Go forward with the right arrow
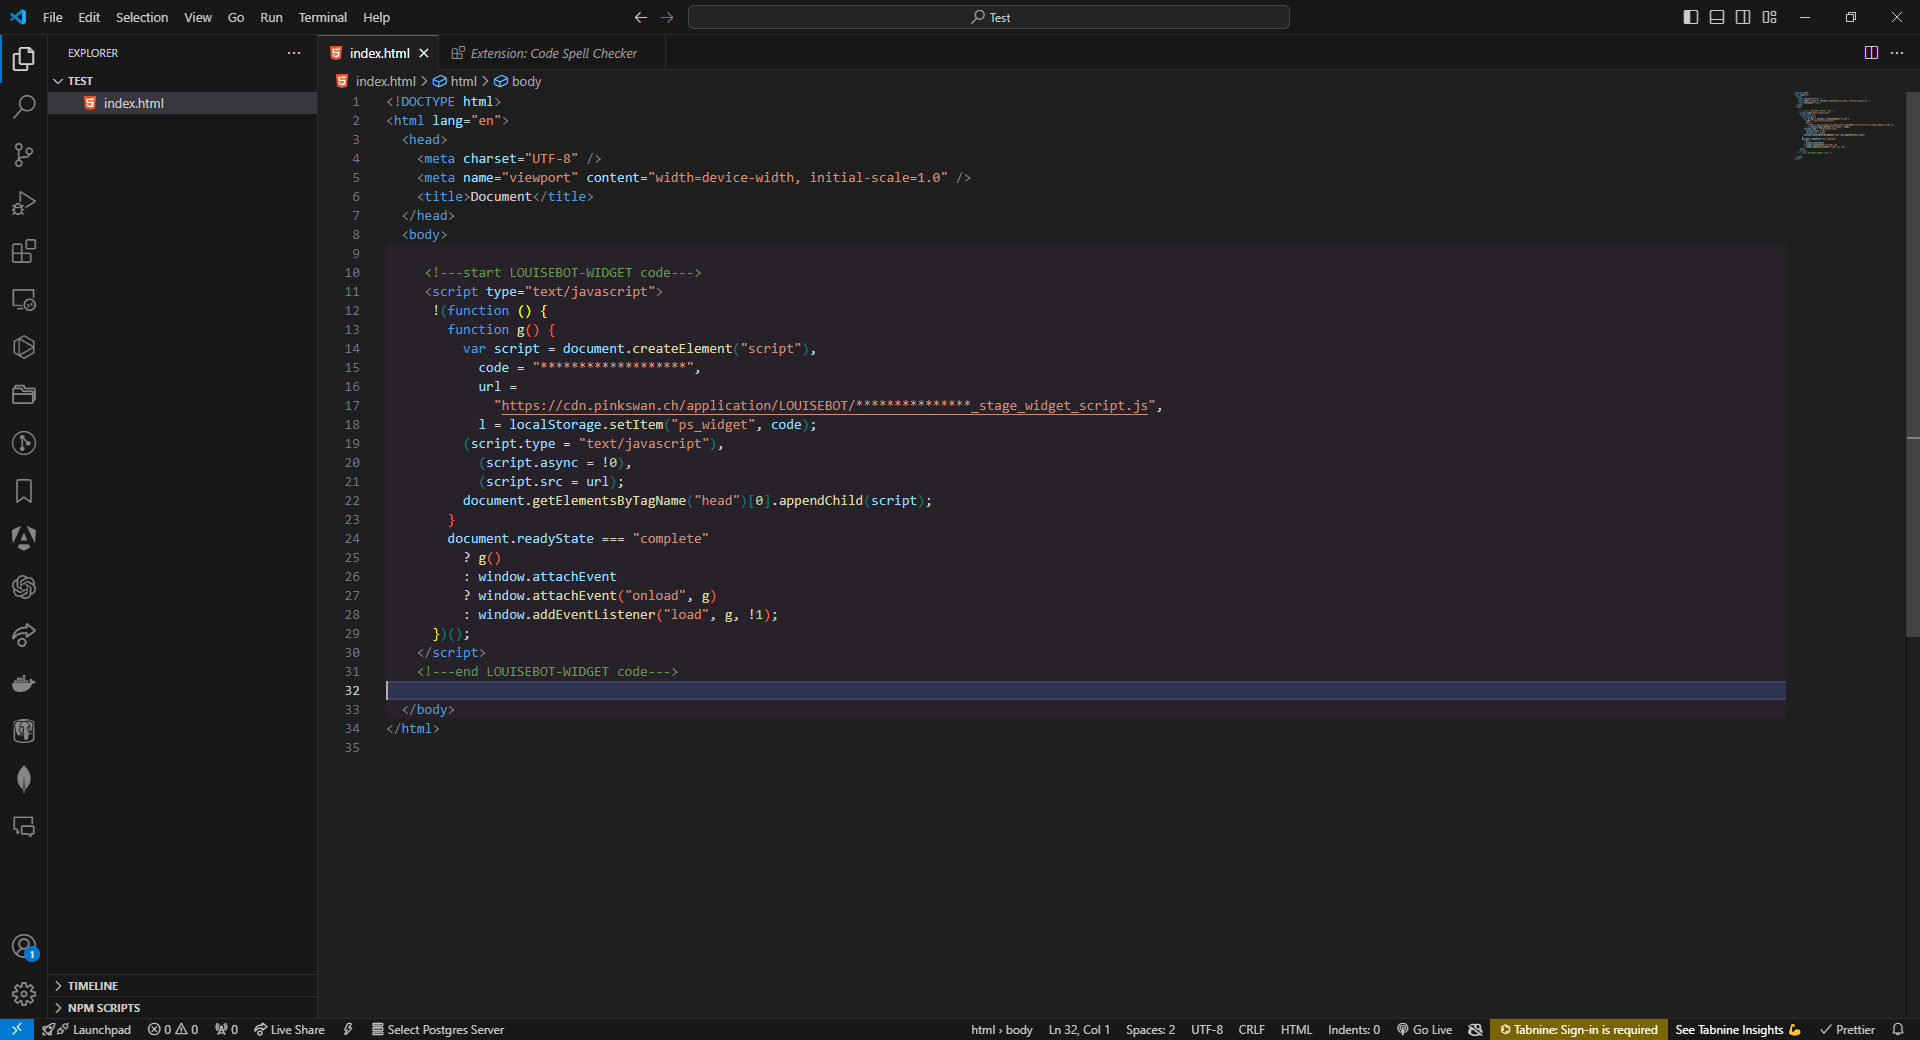This screenshot has height=1040, width=1920. click(667, 17)
